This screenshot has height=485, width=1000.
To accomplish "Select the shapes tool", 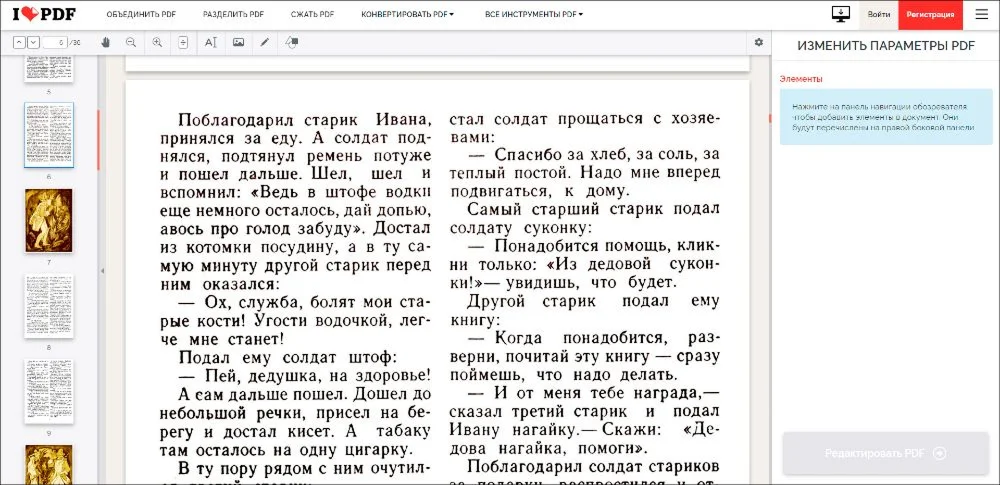I will [x=293, y=42].
